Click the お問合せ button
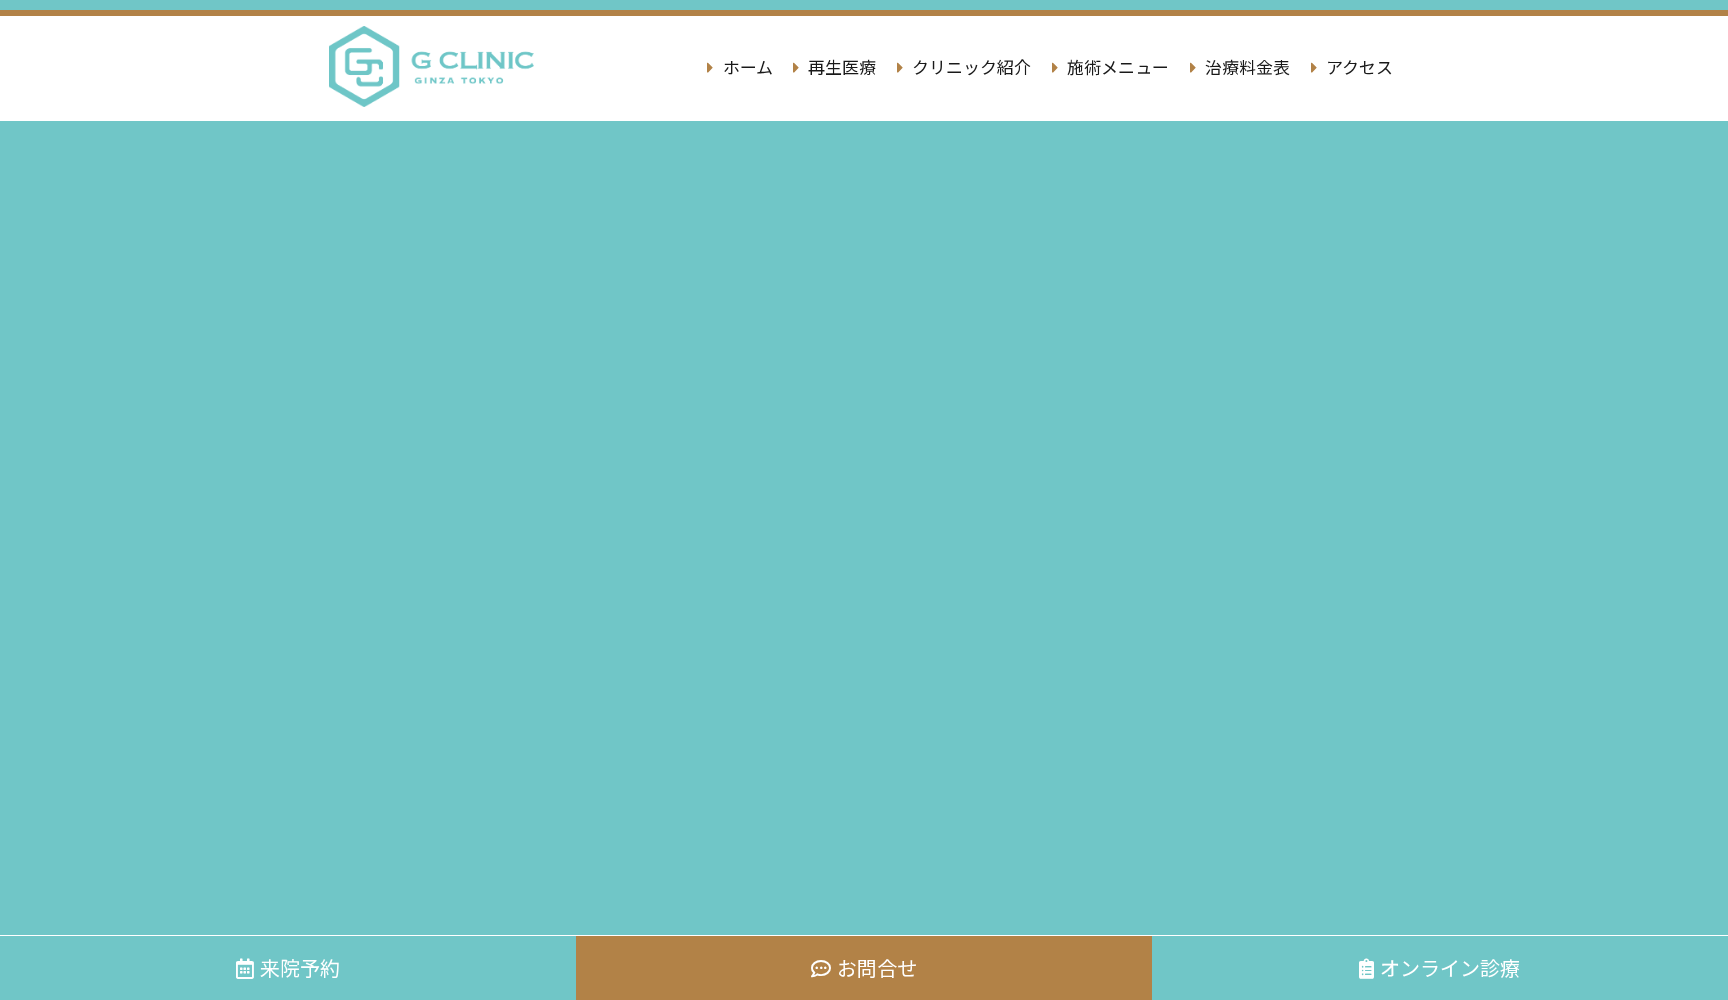 (863, 968)
